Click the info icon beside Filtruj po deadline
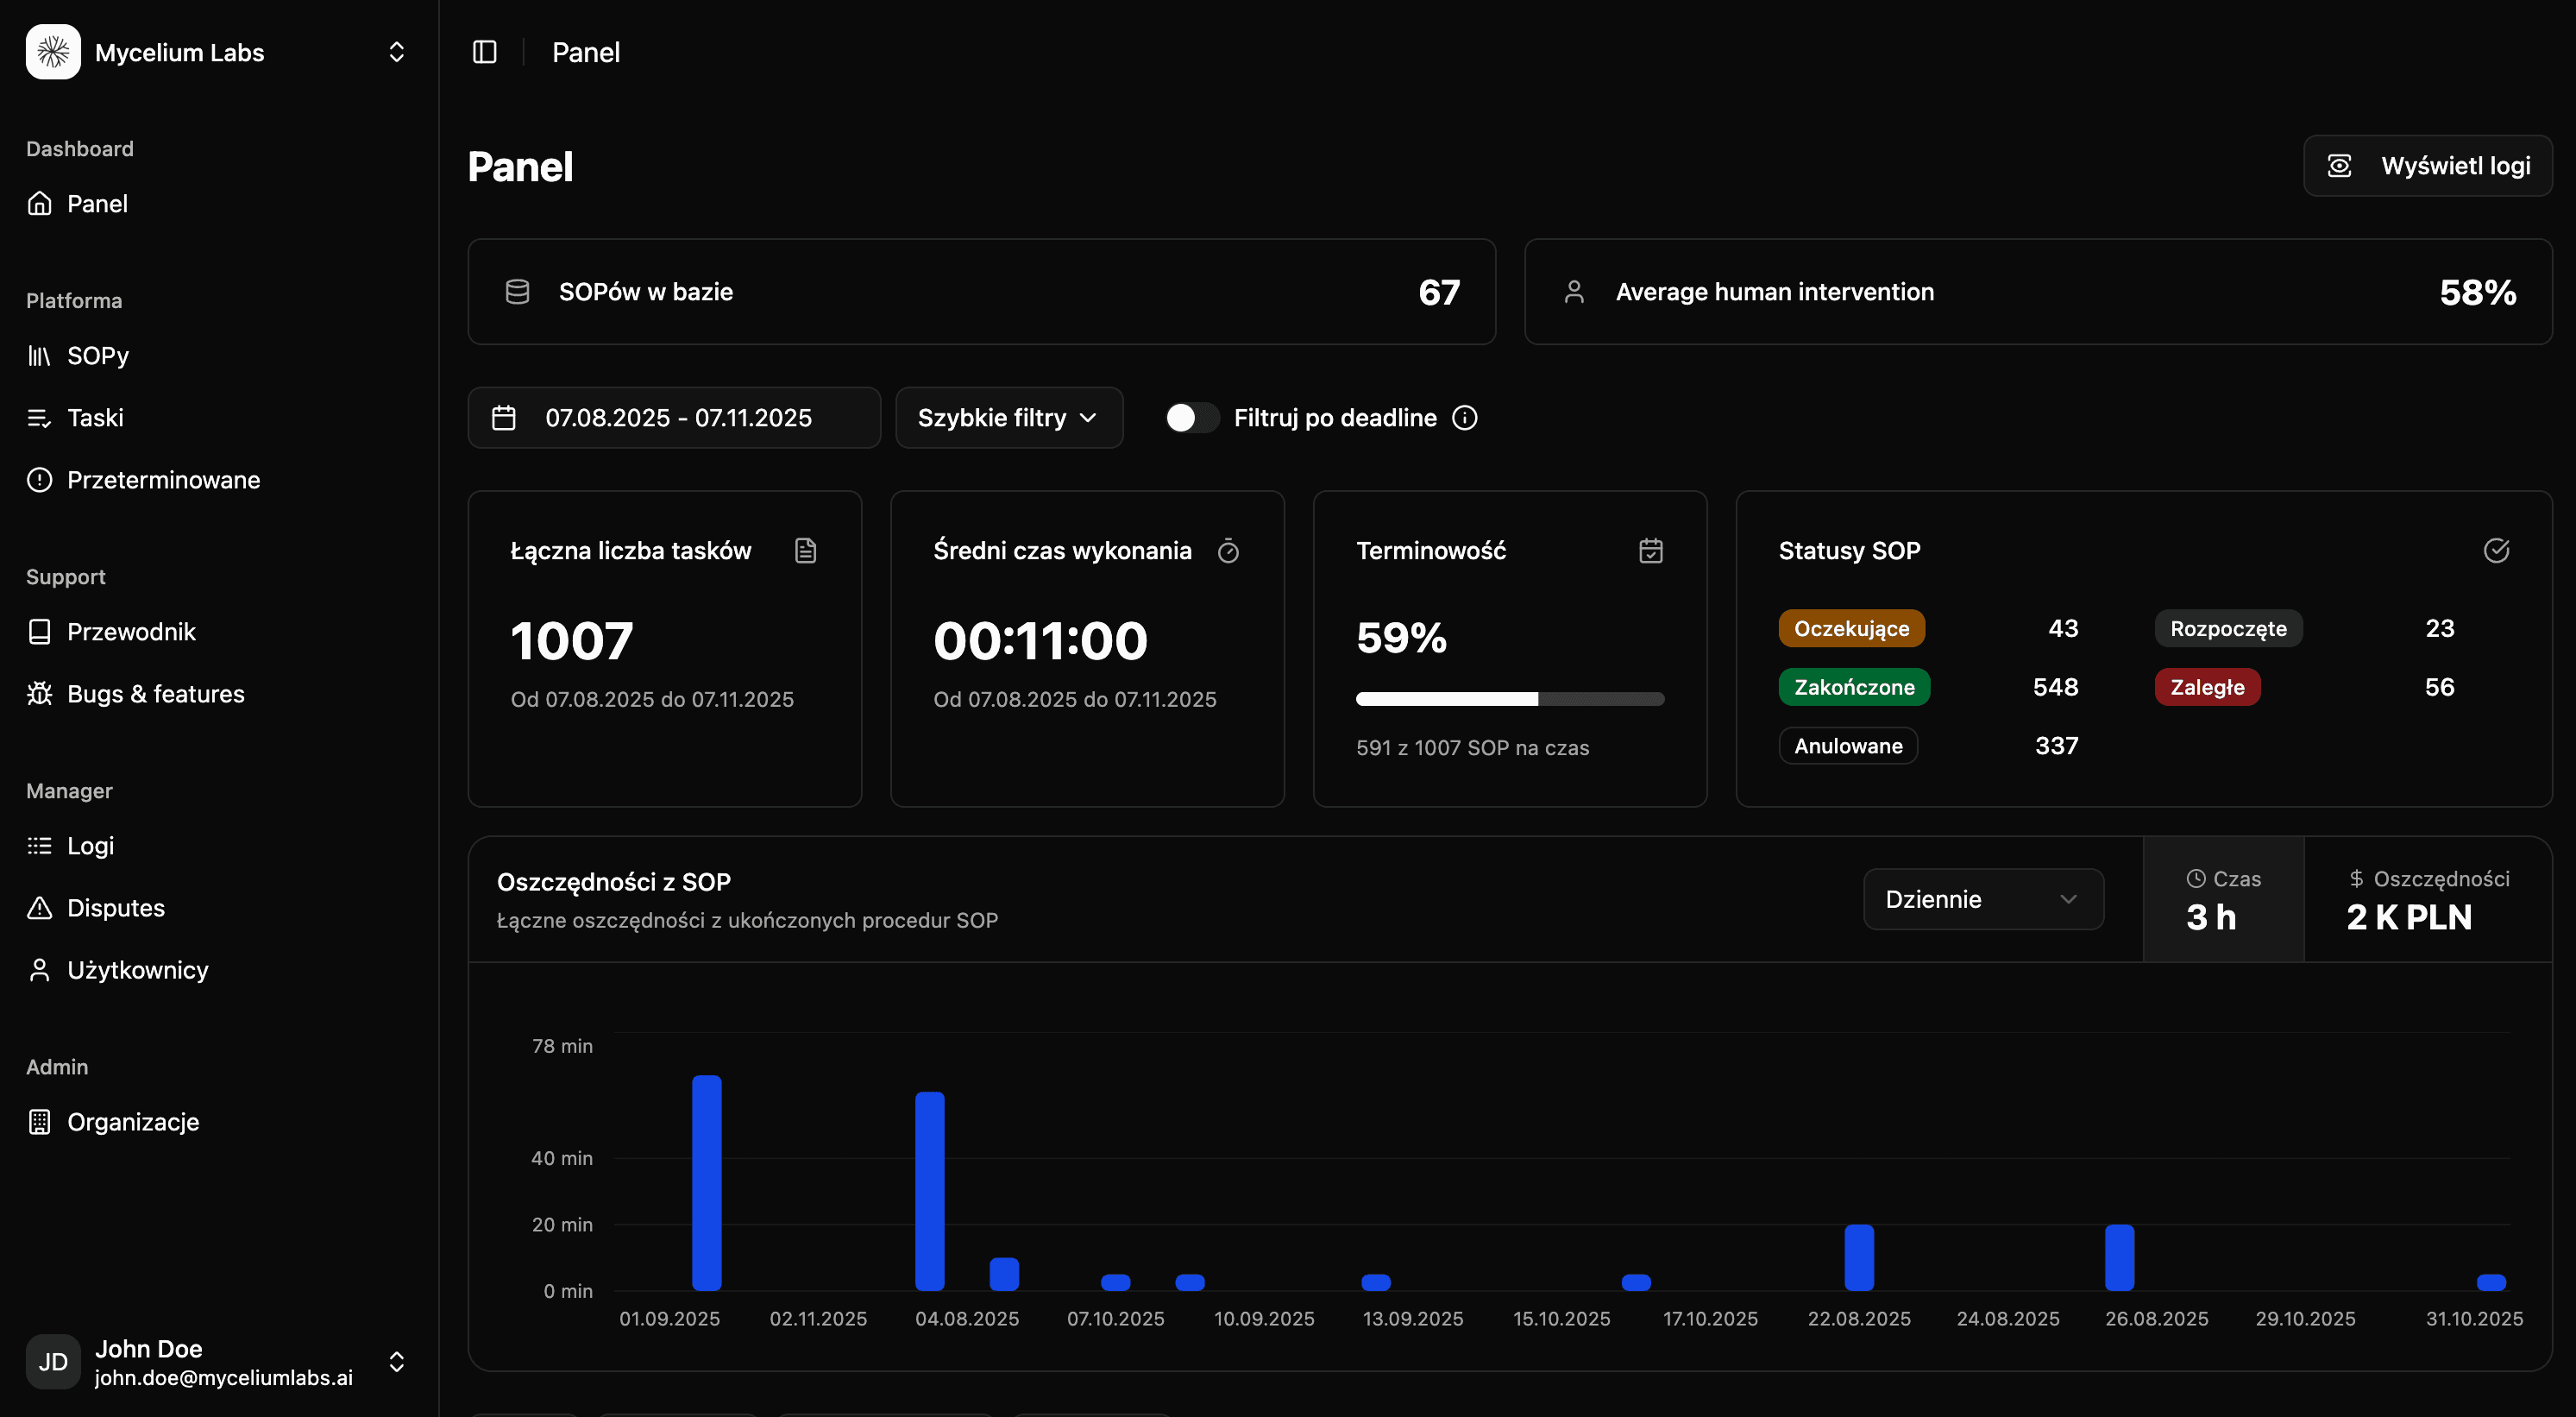Image resolution: width=2576 pixels, height=1417 pixels. click(x=1465, y=418)
